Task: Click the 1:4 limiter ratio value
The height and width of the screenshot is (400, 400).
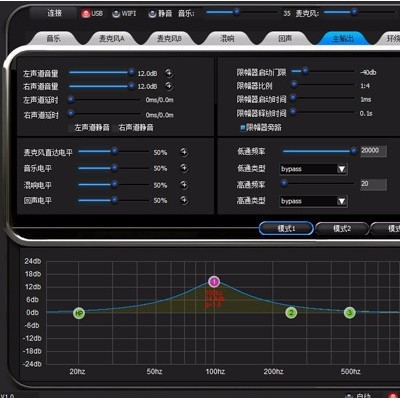Action: [x=365, y=86]
